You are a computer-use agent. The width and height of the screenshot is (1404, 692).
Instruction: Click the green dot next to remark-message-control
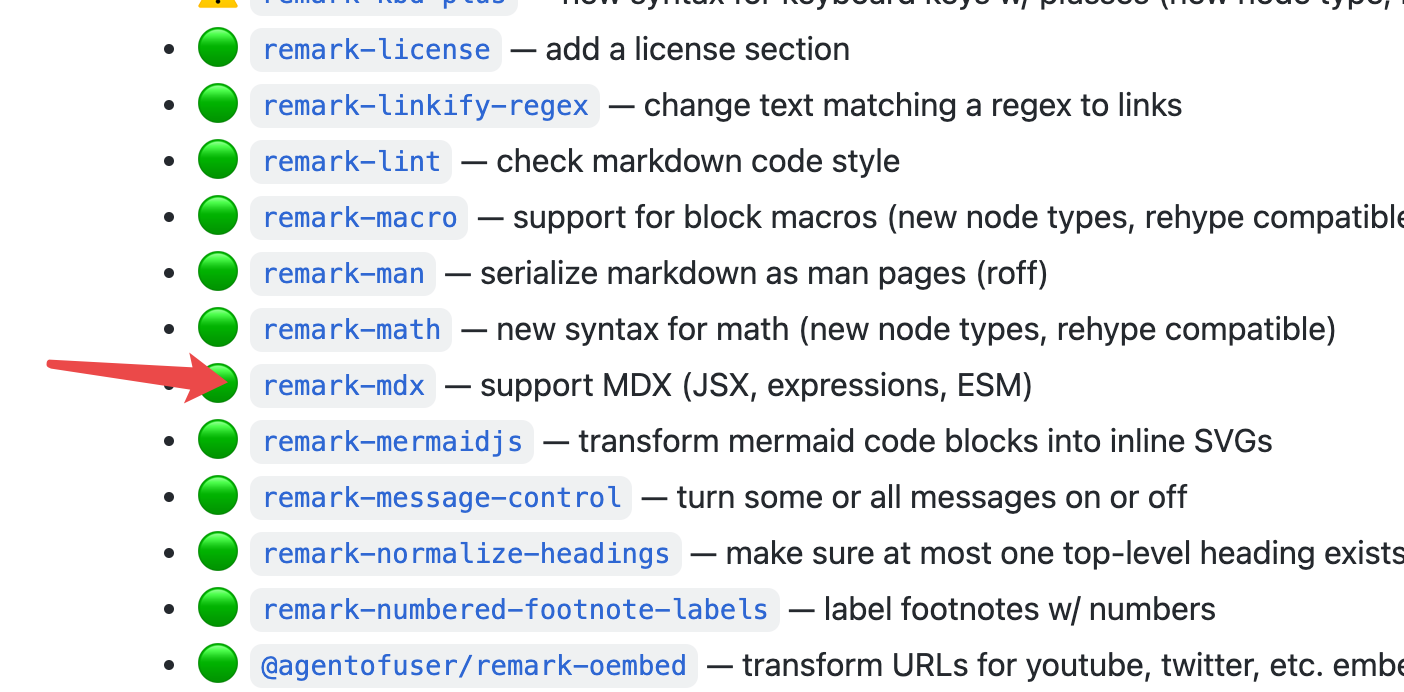pyautogui.click(x=217, y=495)
